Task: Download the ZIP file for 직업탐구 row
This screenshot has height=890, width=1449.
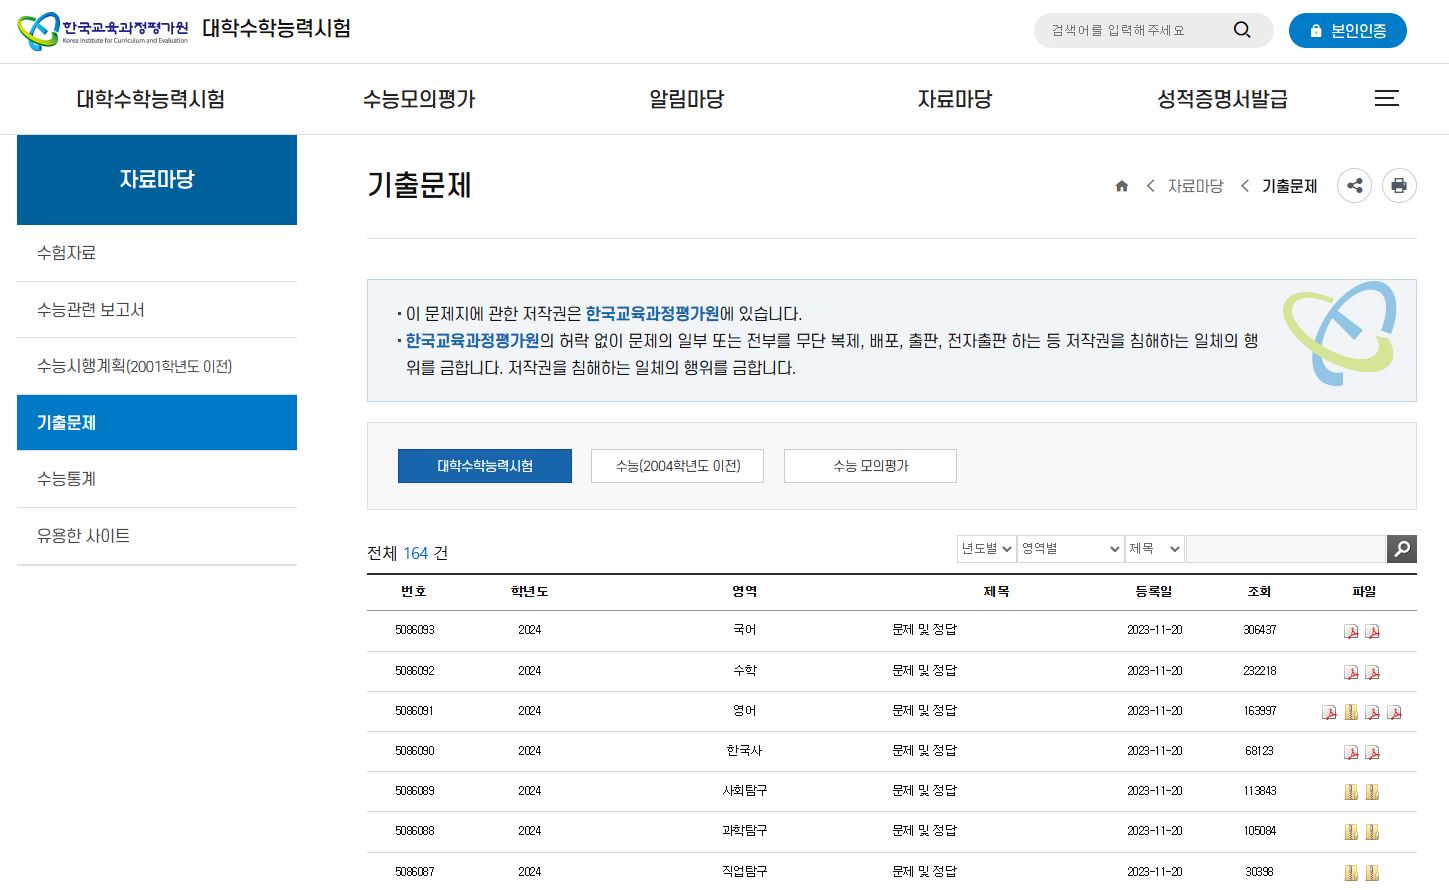Action: pos(1350,871)
